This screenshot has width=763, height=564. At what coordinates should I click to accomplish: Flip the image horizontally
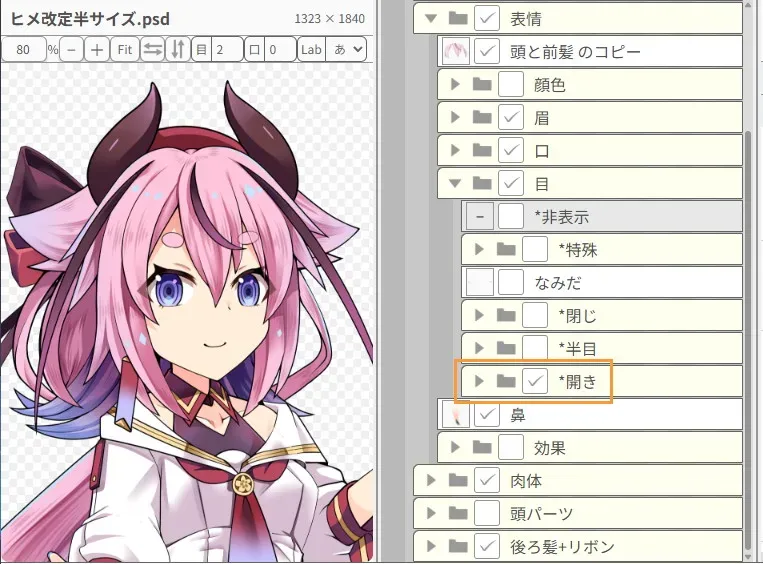point(153,50)
